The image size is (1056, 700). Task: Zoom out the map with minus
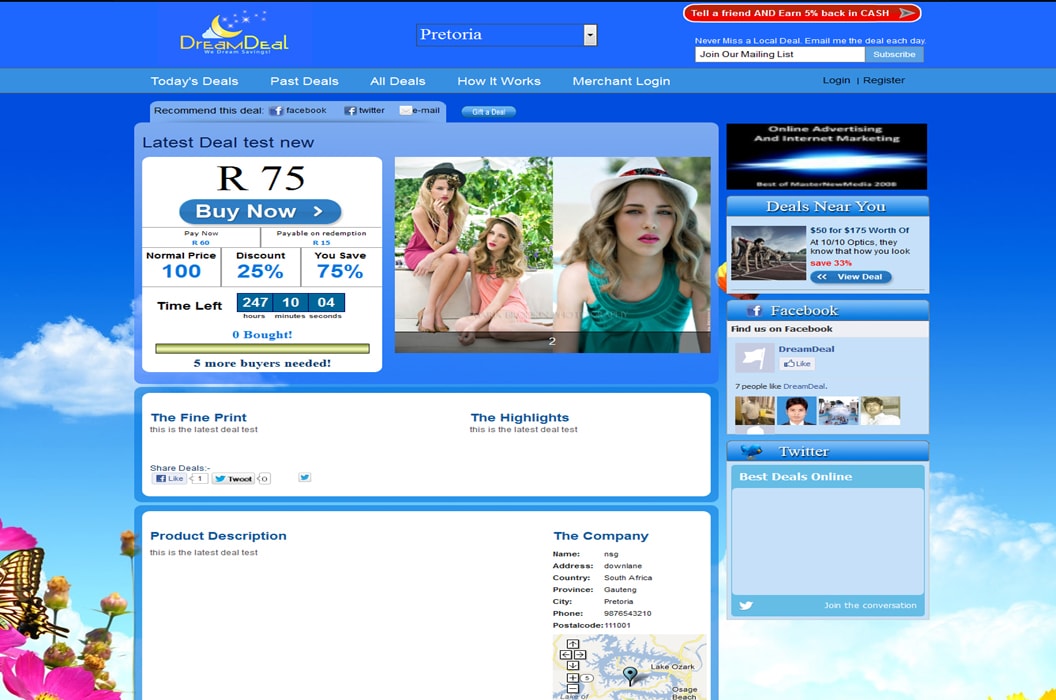click(x=572, y=689)
